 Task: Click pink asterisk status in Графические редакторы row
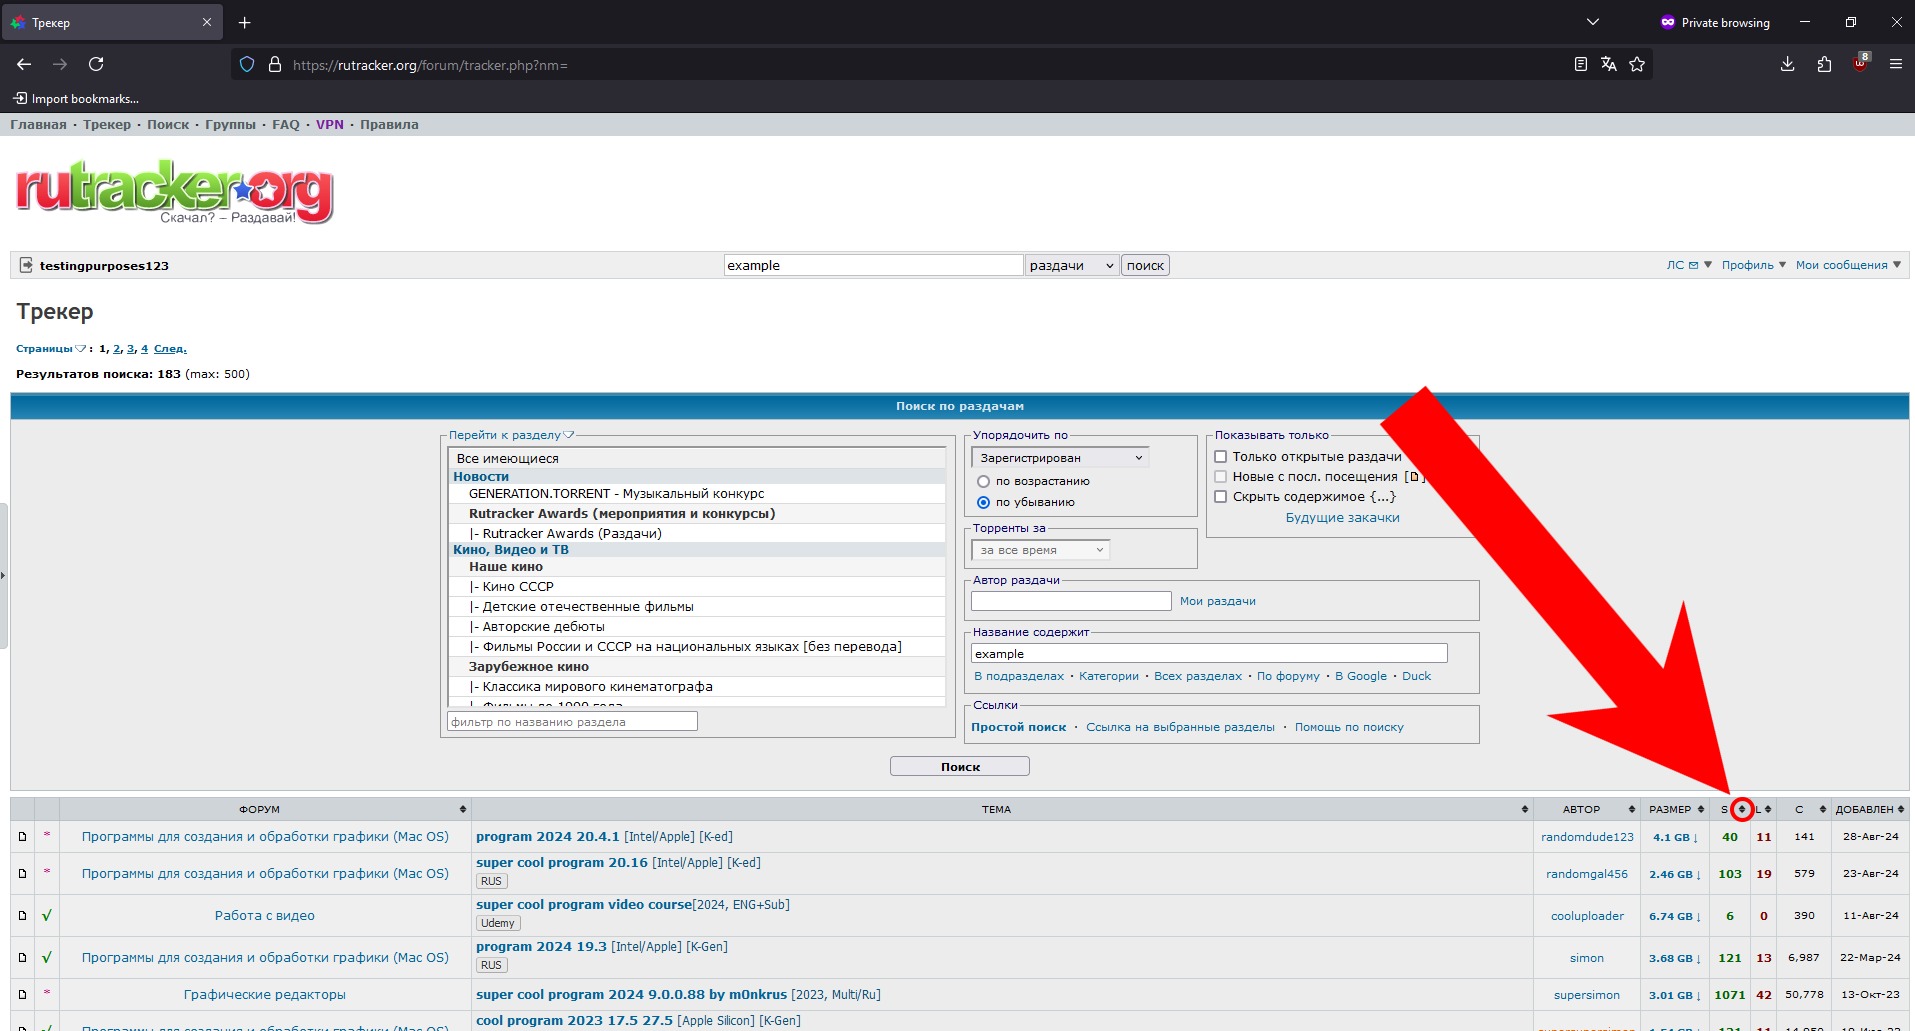(x=47, y=993)
